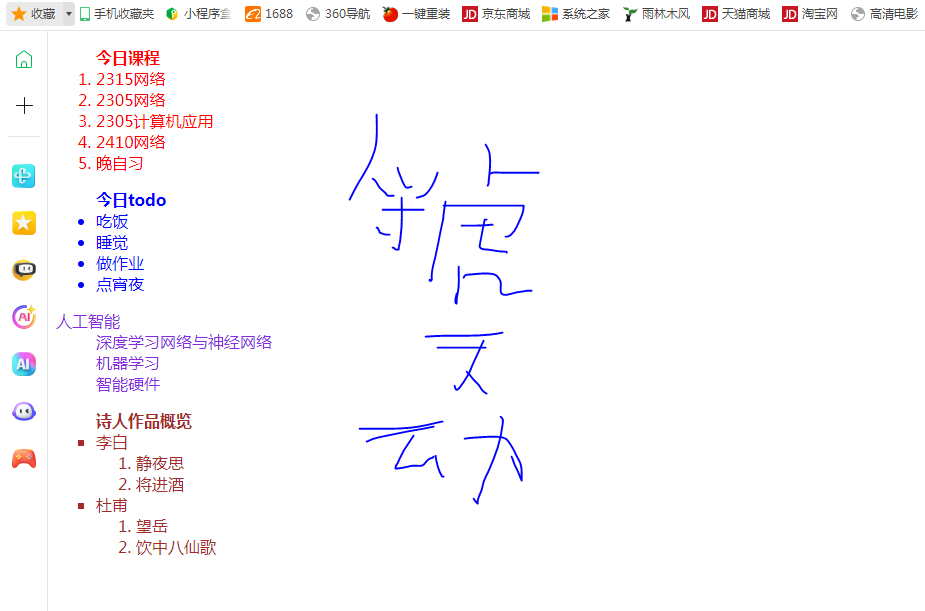Click the 智能硬件 line
Screen dimensions: 925x611
point(128,385)
